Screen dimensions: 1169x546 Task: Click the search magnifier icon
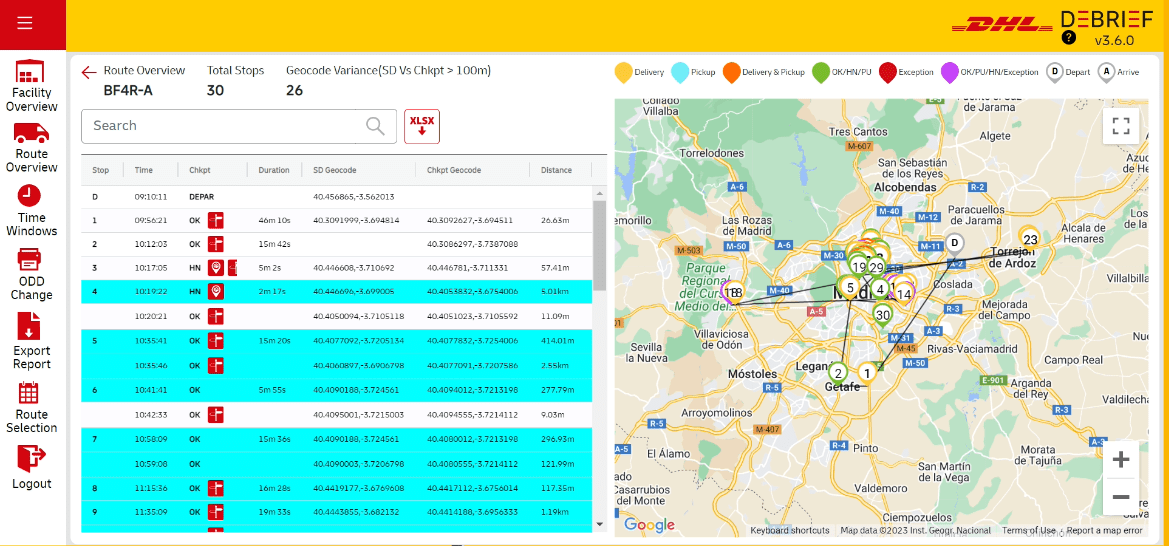pyautogui.click(x=376, y=126)
